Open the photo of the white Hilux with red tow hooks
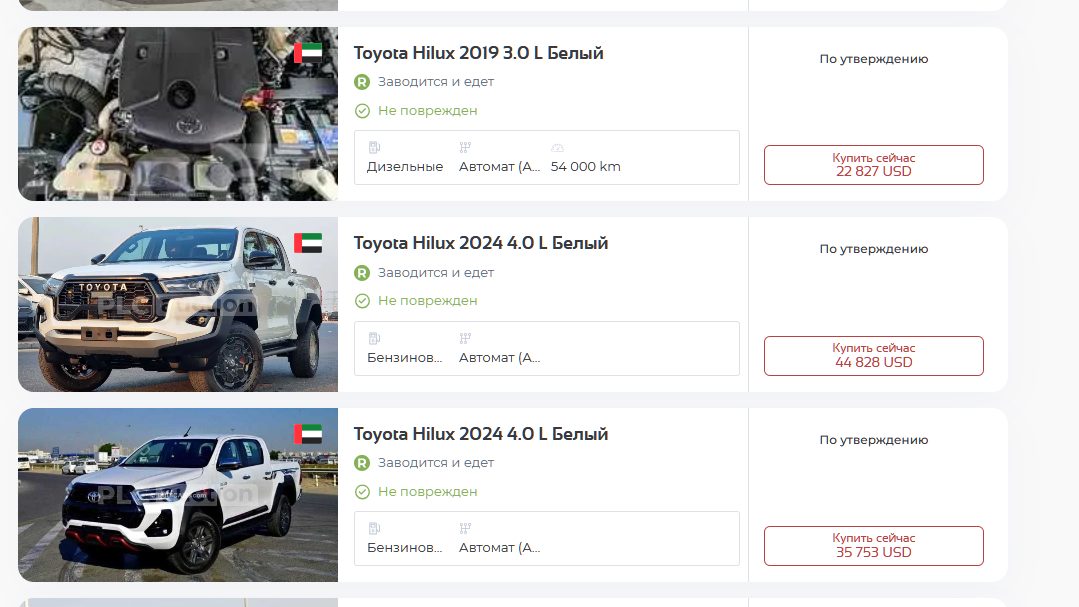This screenshot has width=1079, height=607. coord(178,495)
